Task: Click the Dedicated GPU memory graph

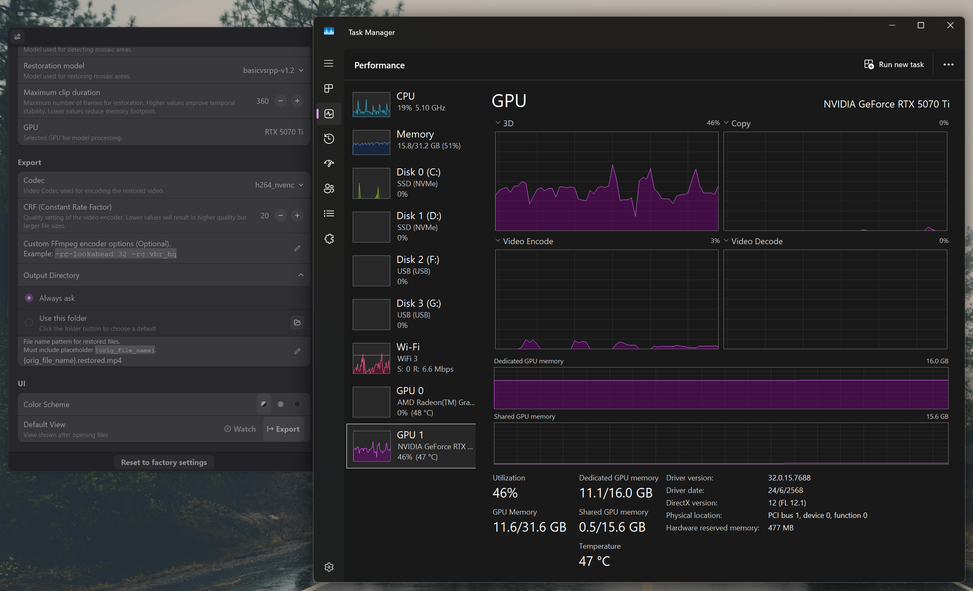Action: coord(721,388)
